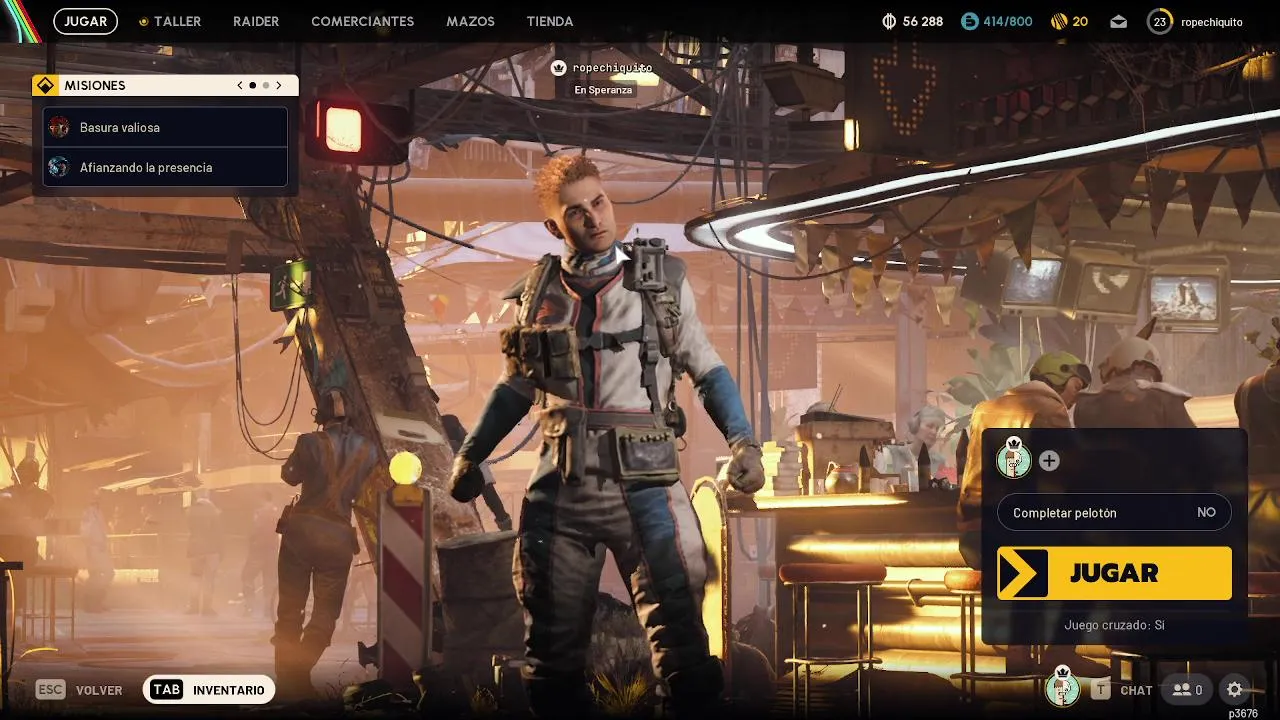The width and height of the screenshot is (1280, 720).
Task: Click the VOLVER button with ESC key
Action: tap(79, 690)
